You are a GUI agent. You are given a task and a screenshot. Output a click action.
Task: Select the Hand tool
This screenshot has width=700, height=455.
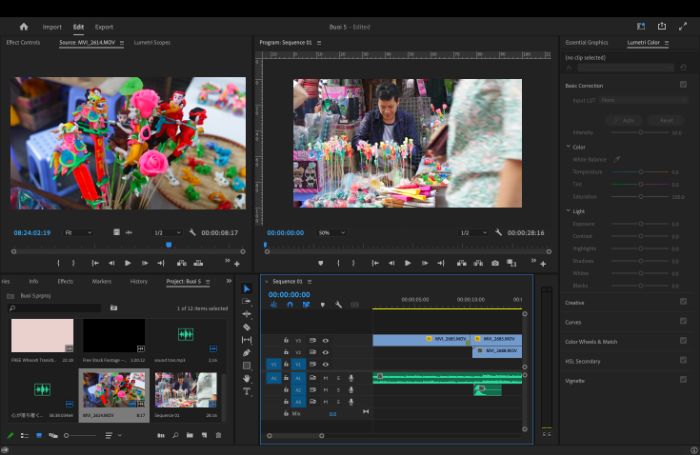click(x=246, y=379)
